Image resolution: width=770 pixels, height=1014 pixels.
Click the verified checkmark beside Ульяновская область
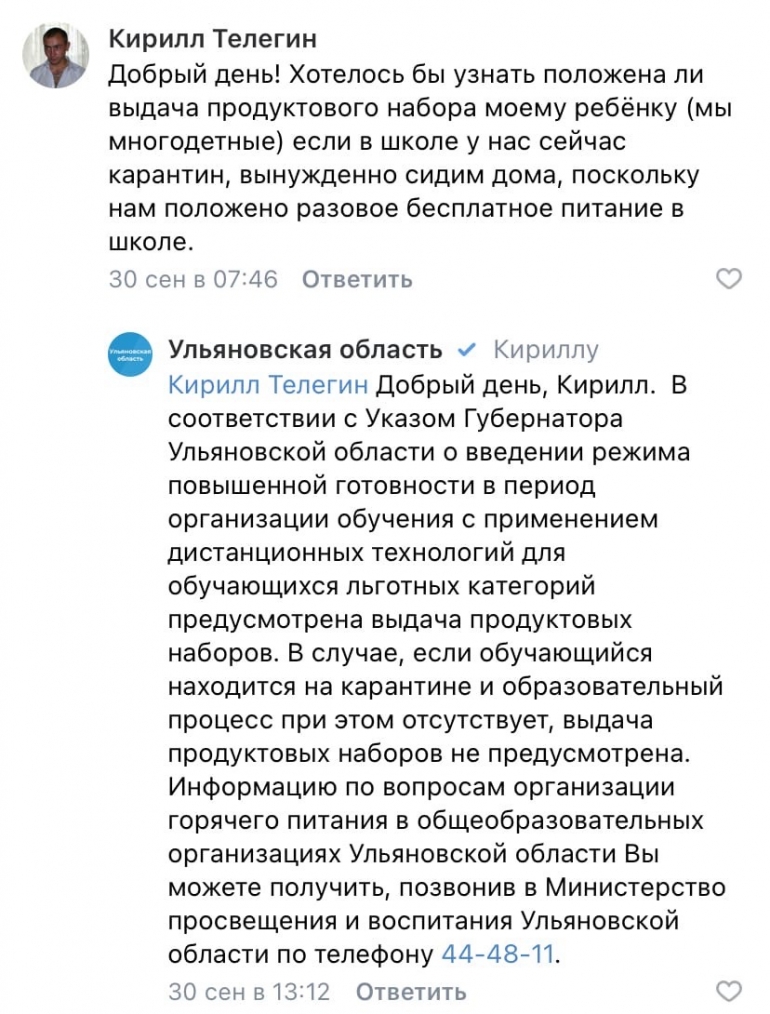pos(464,350)
